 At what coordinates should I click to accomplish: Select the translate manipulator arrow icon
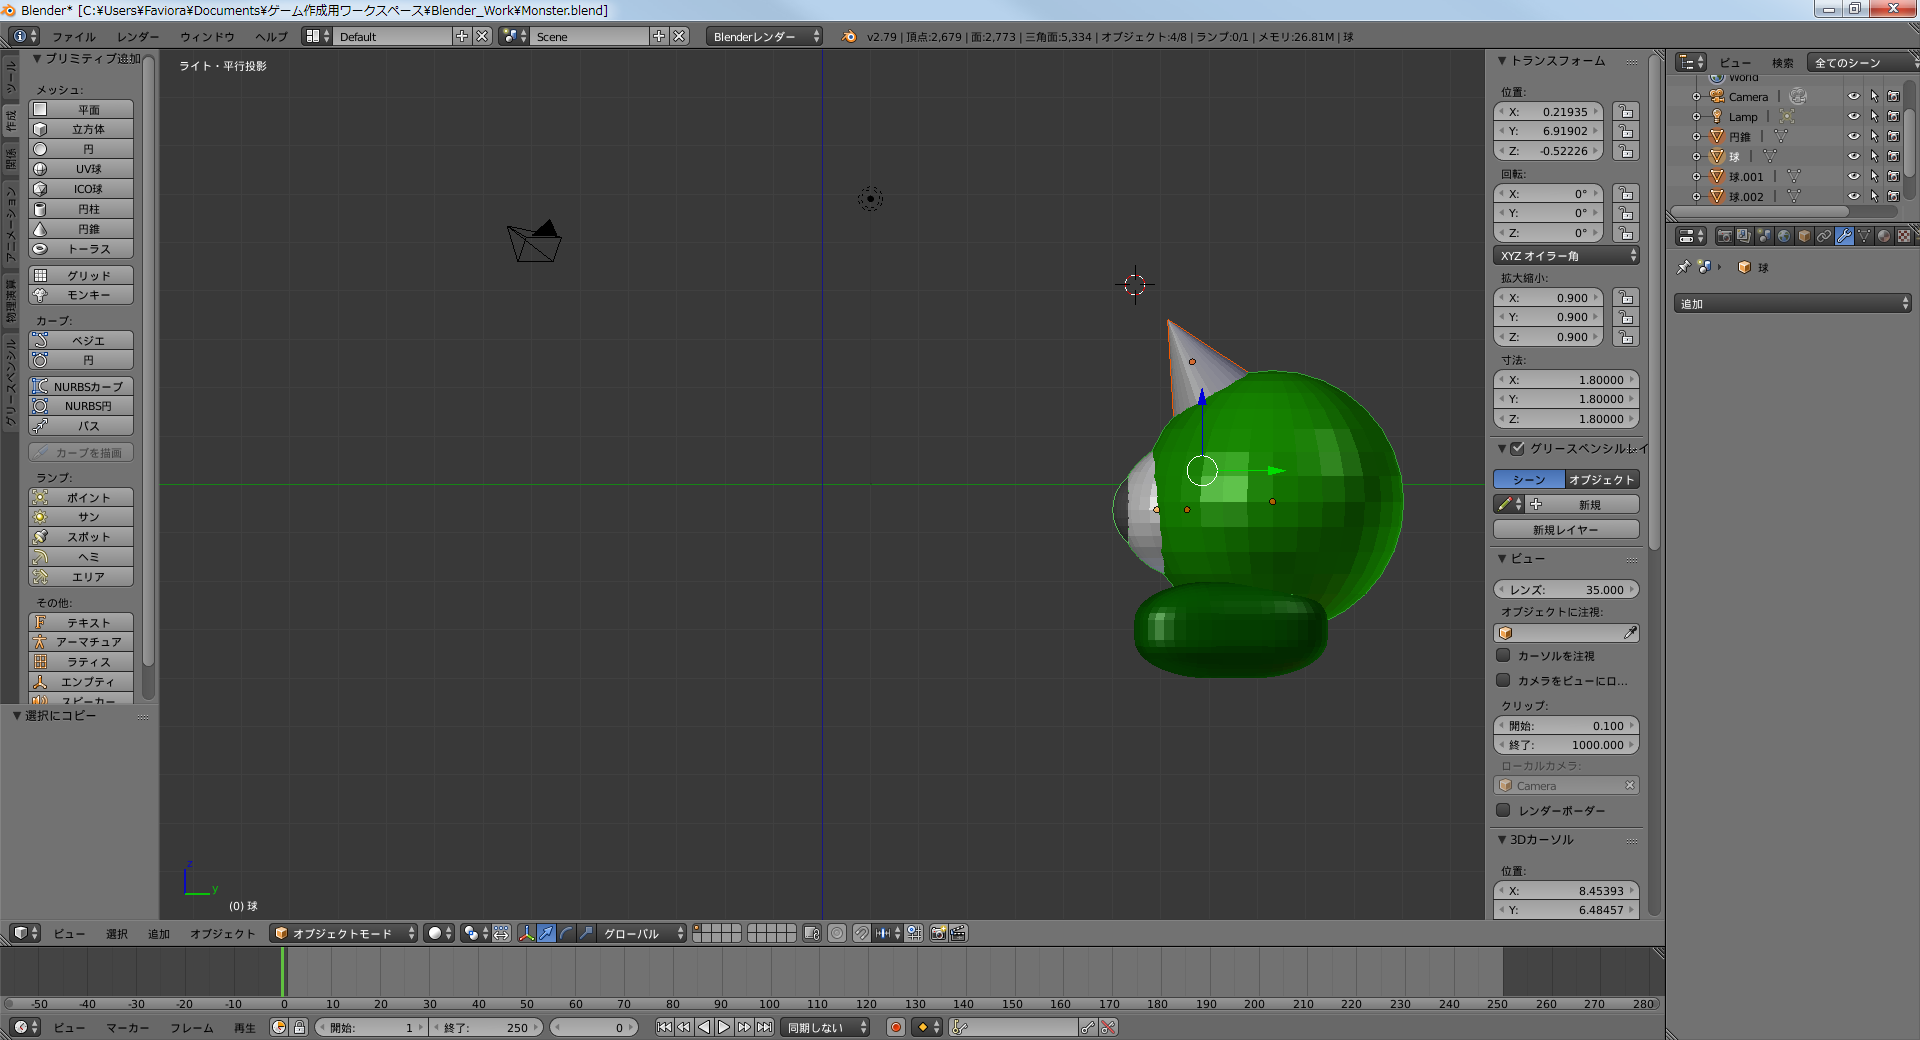tap(546, 933)
